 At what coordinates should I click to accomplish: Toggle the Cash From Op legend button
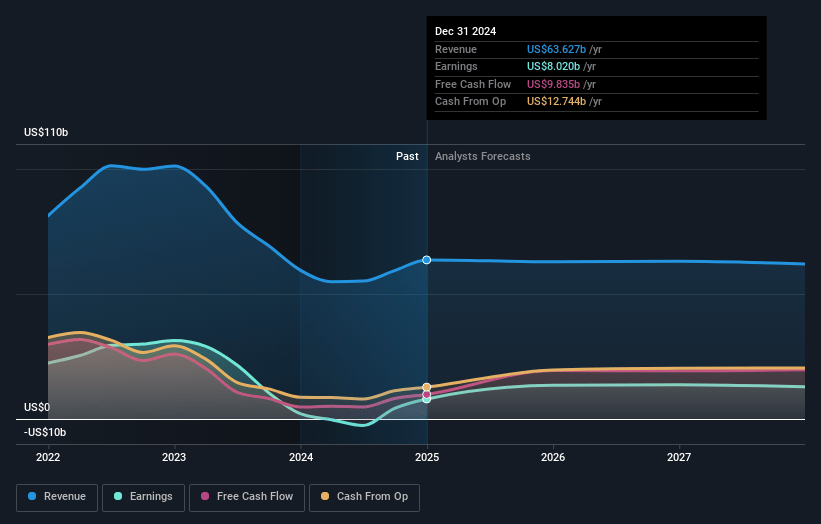[x=364, y=497]
